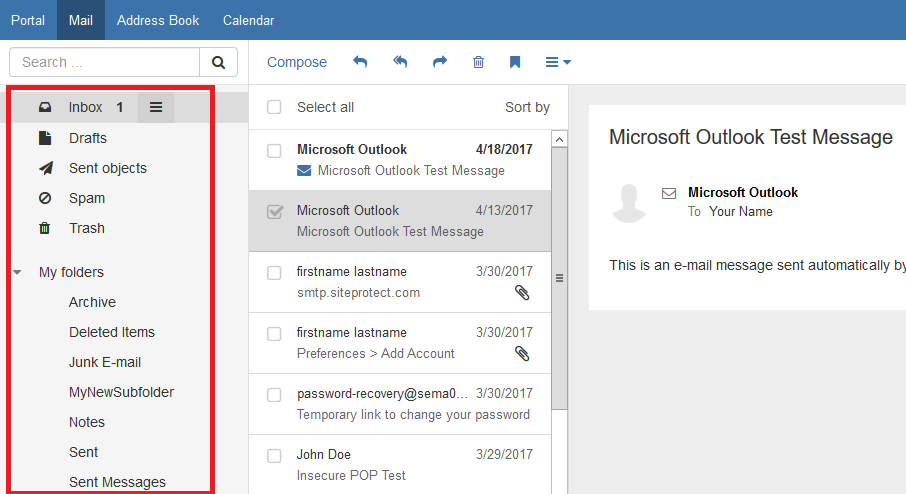Open the Portal tab
The image size is (906, 494).
[28, 20]
